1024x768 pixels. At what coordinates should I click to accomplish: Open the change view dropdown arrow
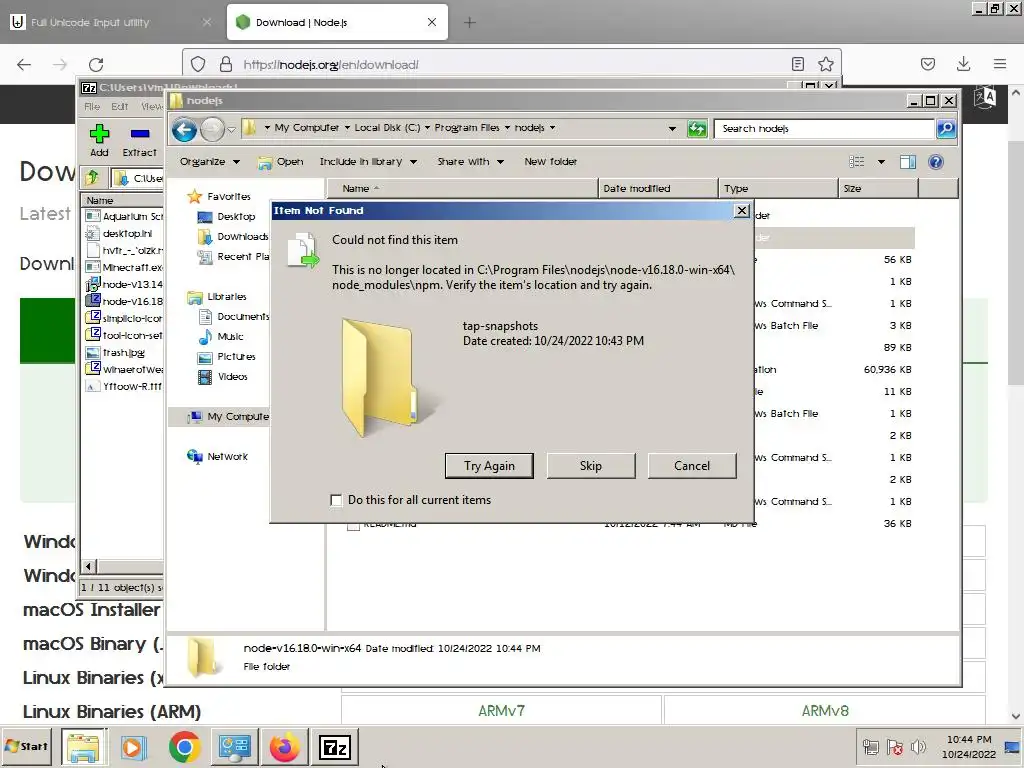click(x=881, y=162)
